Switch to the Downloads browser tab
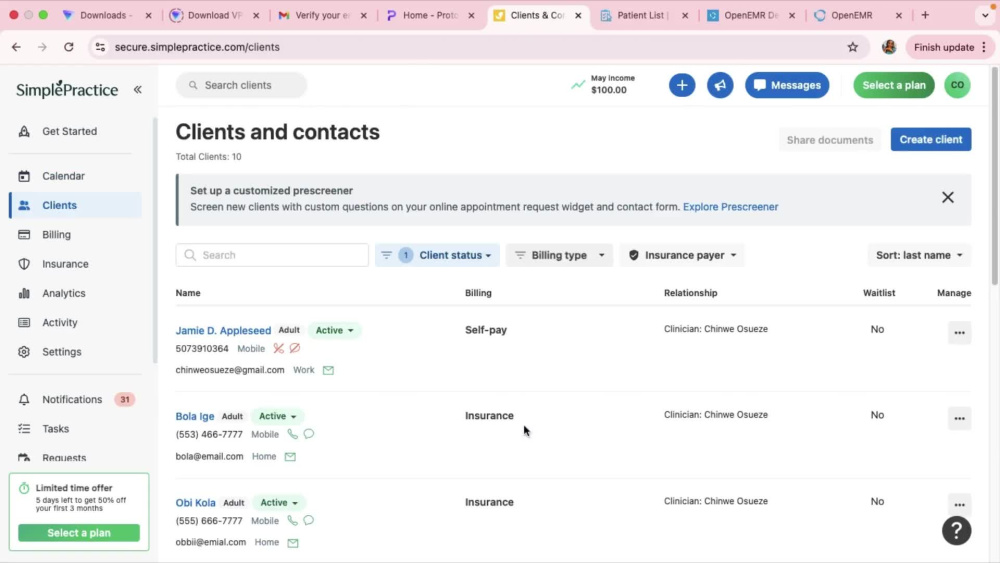The width and height of the screenshot is (1000, 563). click(106, 15)
